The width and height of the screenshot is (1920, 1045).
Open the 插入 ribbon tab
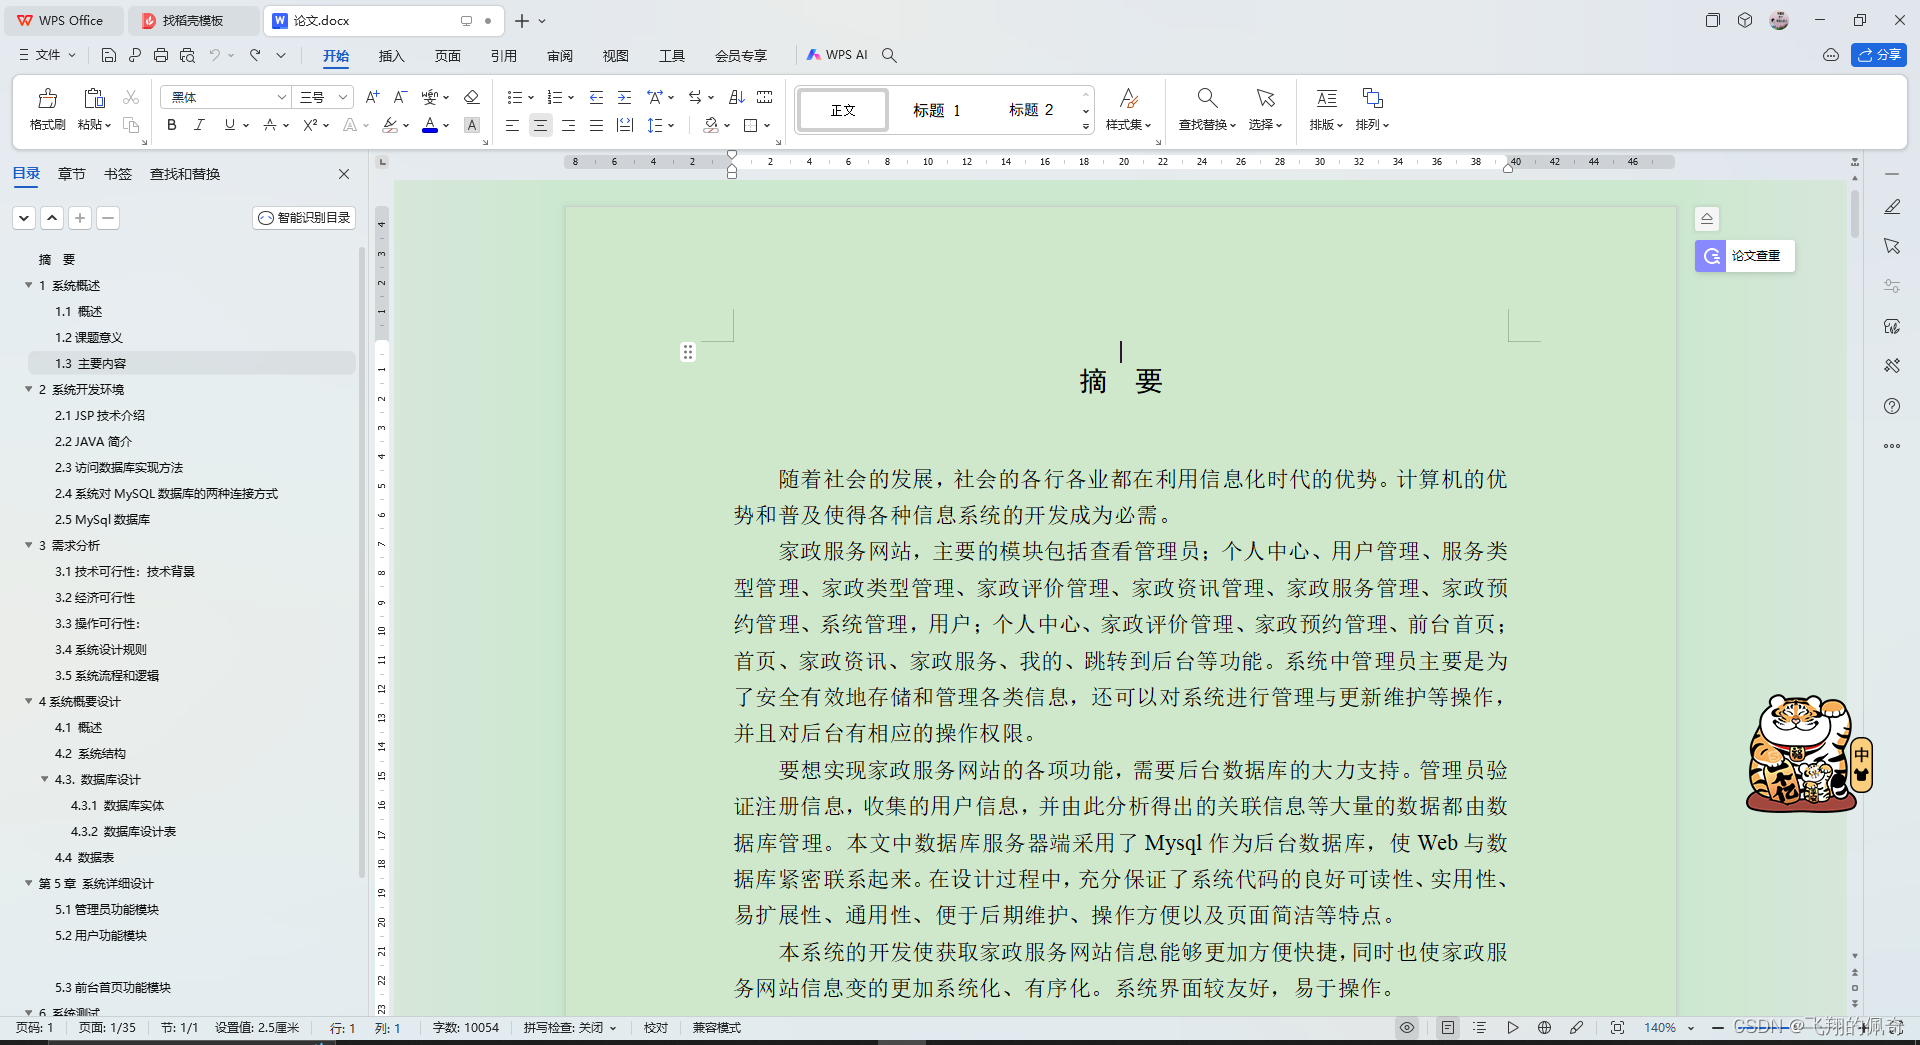click(392, 56)
